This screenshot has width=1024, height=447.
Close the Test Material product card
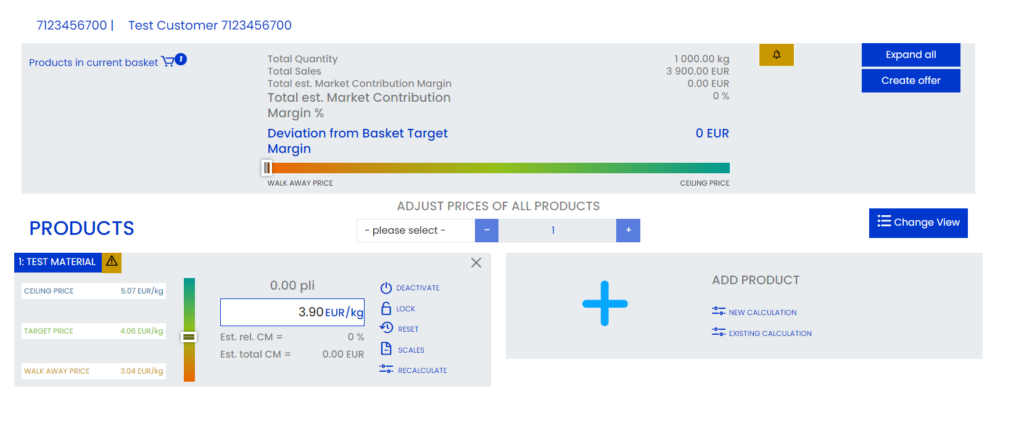(476, 263)
